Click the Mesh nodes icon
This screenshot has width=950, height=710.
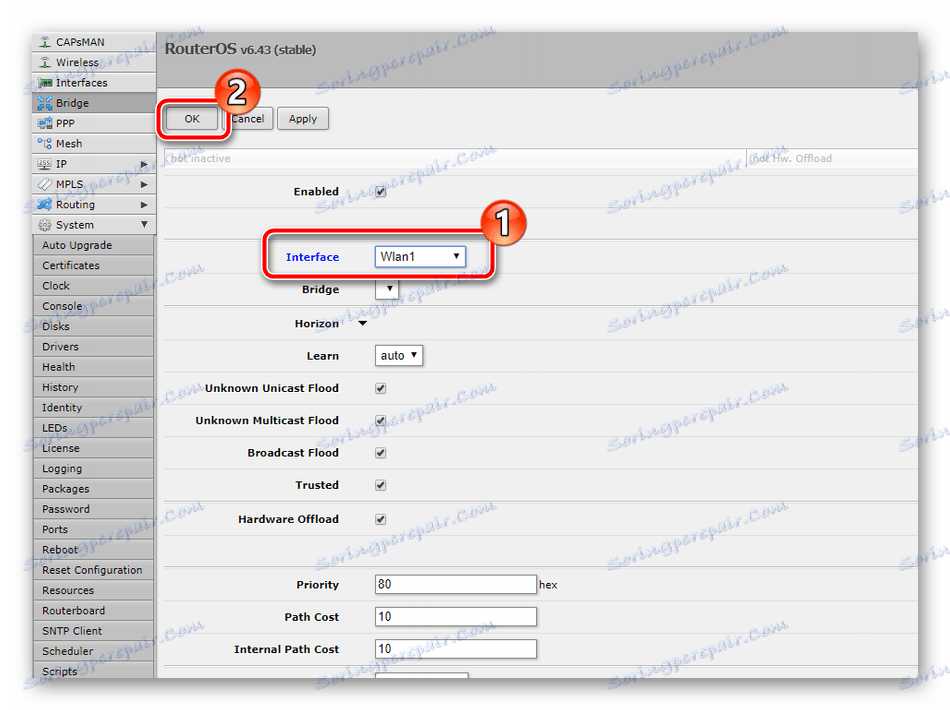tap(45, 144)
